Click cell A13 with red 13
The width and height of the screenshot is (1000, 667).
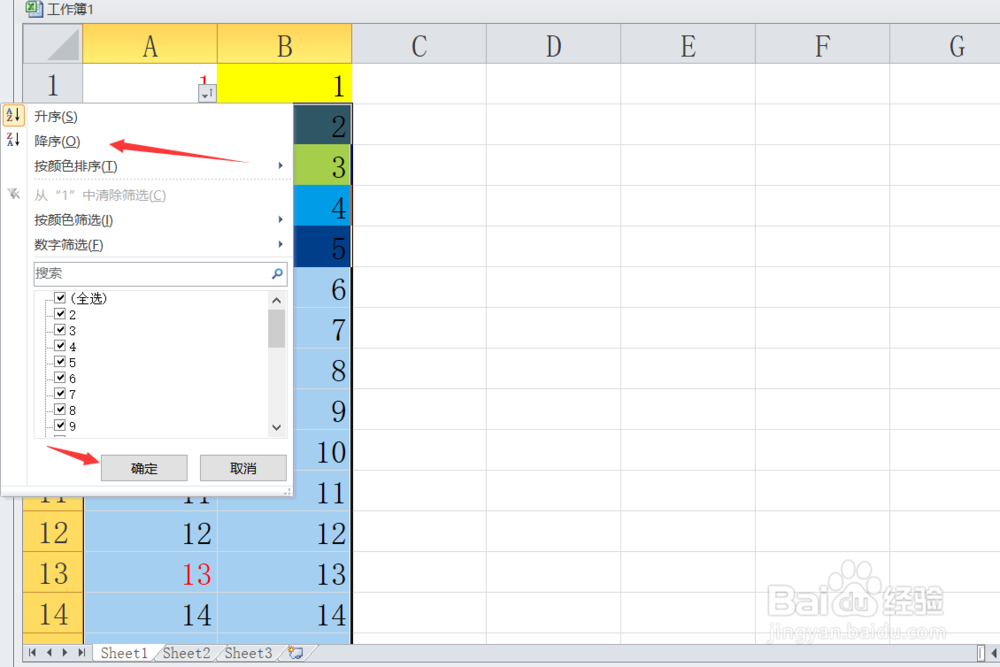pos(150,573)
